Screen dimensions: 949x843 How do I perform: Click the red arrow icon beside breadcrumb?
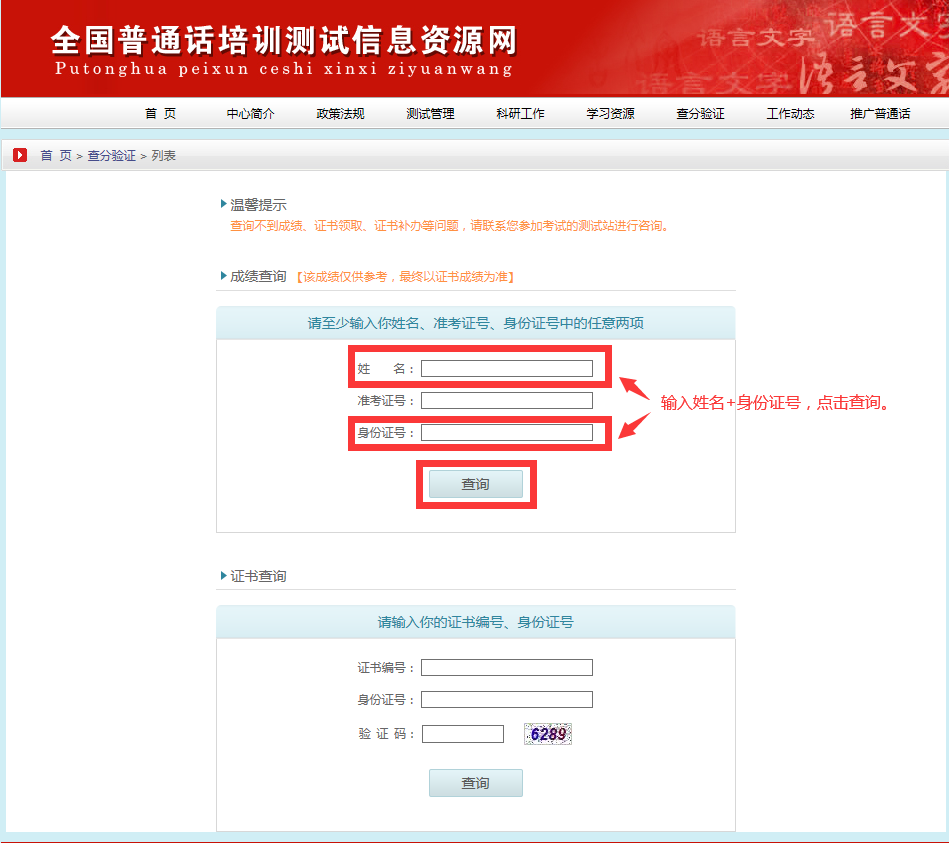coord(20,155)
